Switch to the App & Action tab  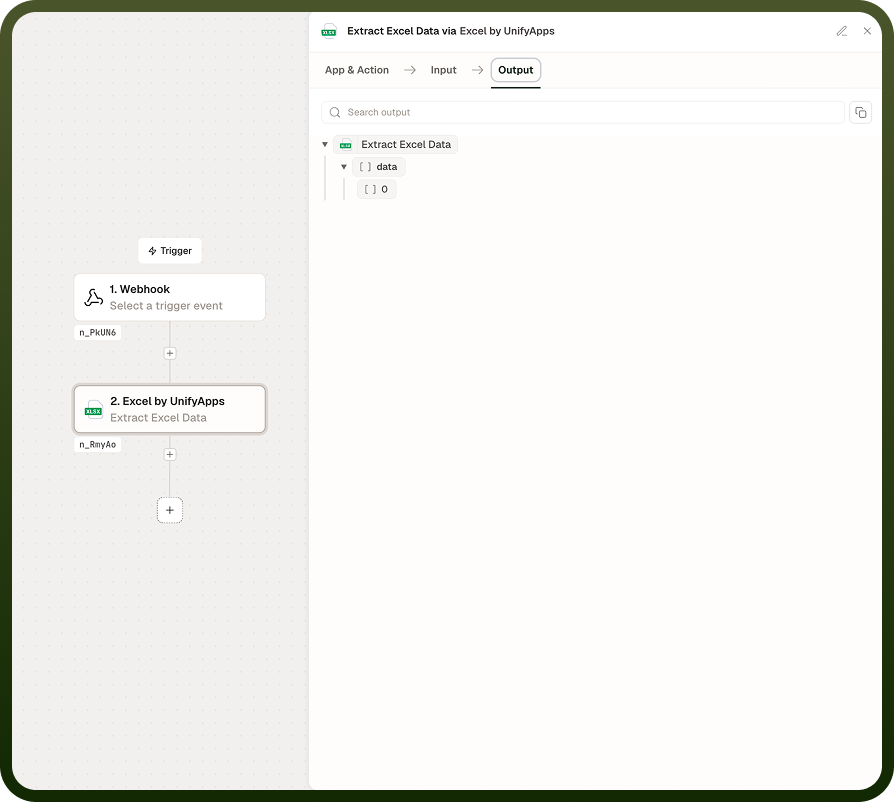357,70
